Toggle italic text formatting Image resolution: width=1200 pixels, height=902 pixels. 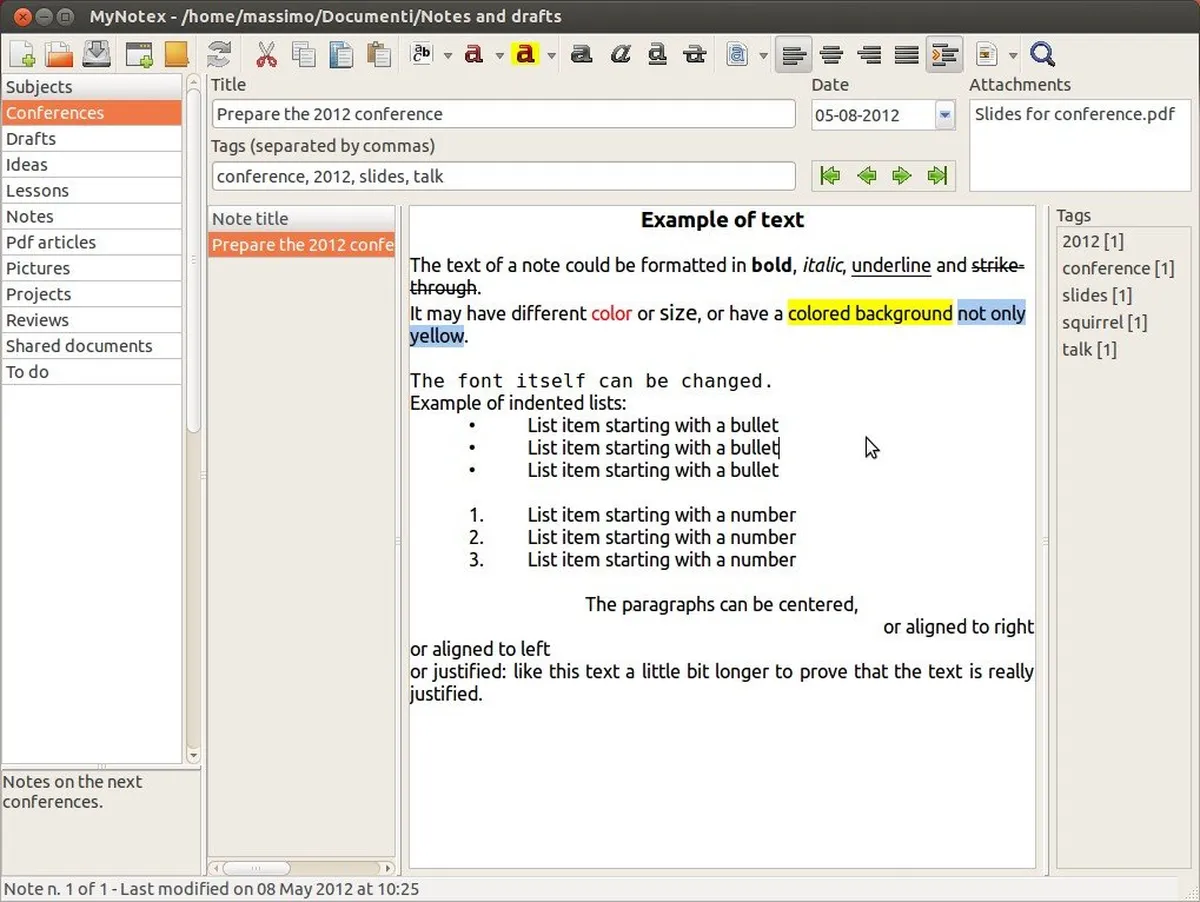(x=619, y=54)
